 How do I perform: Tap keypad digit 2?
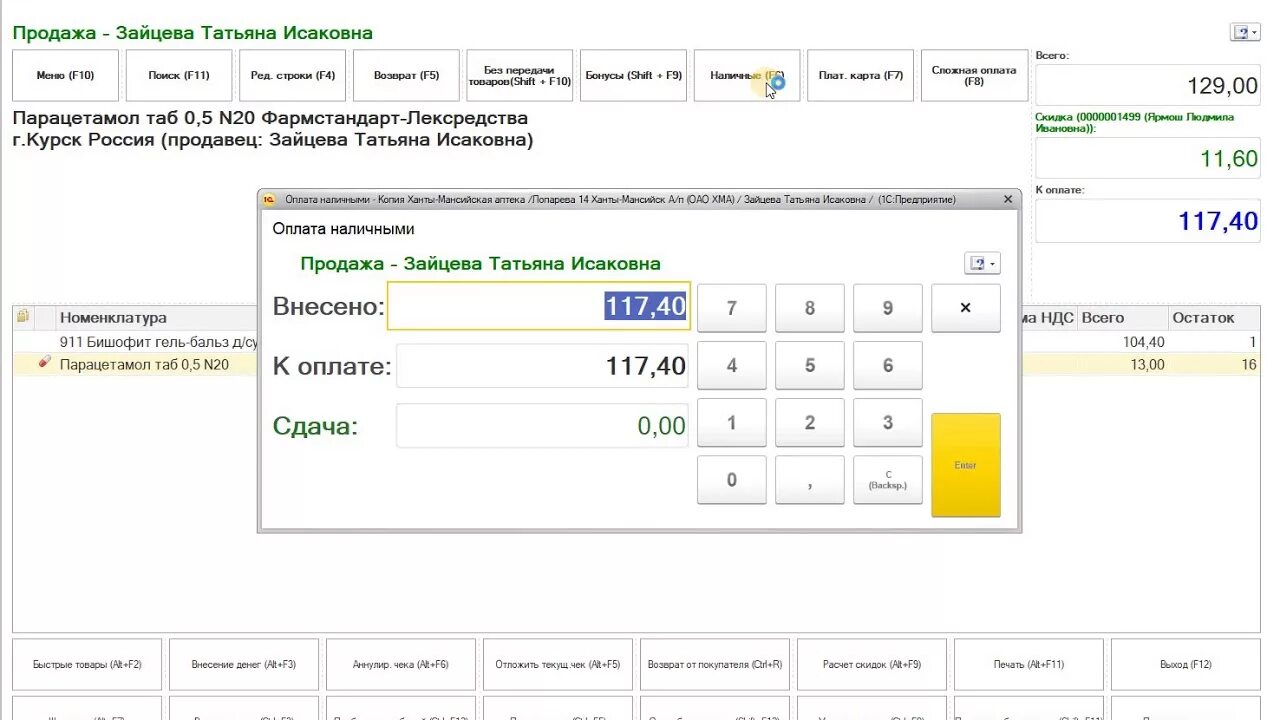[810, 423]
